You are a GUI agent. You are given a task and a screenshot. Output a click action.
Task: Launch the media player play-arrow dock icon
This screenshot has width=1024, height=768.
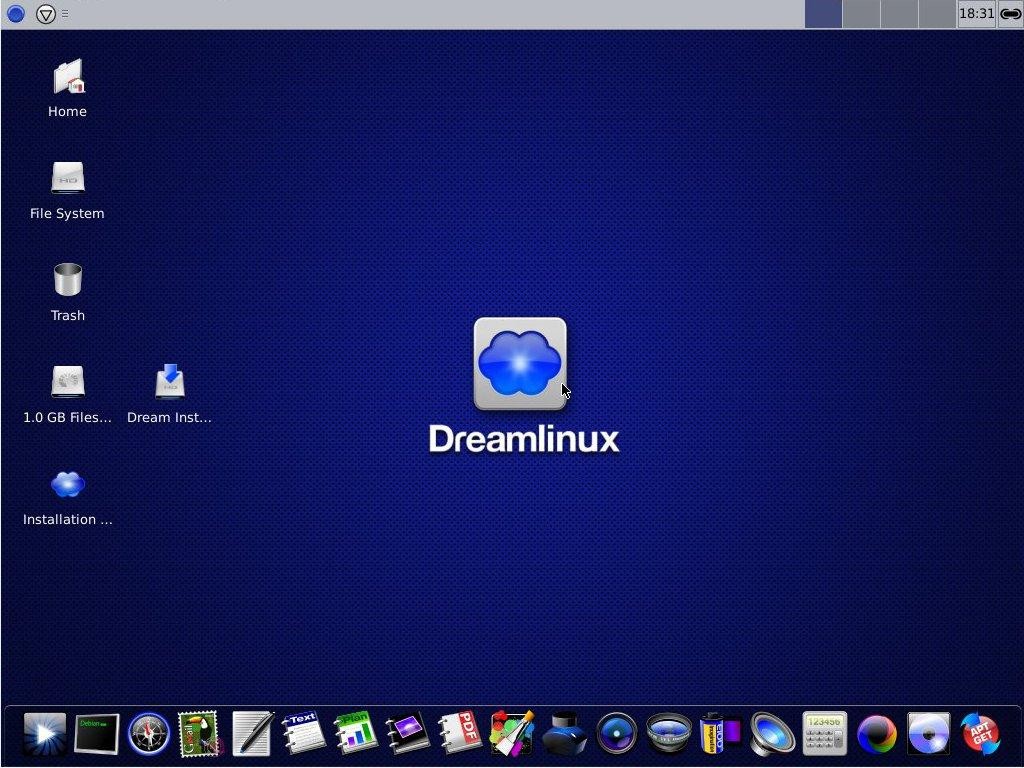pyautogui.click(x=44, y=734)
